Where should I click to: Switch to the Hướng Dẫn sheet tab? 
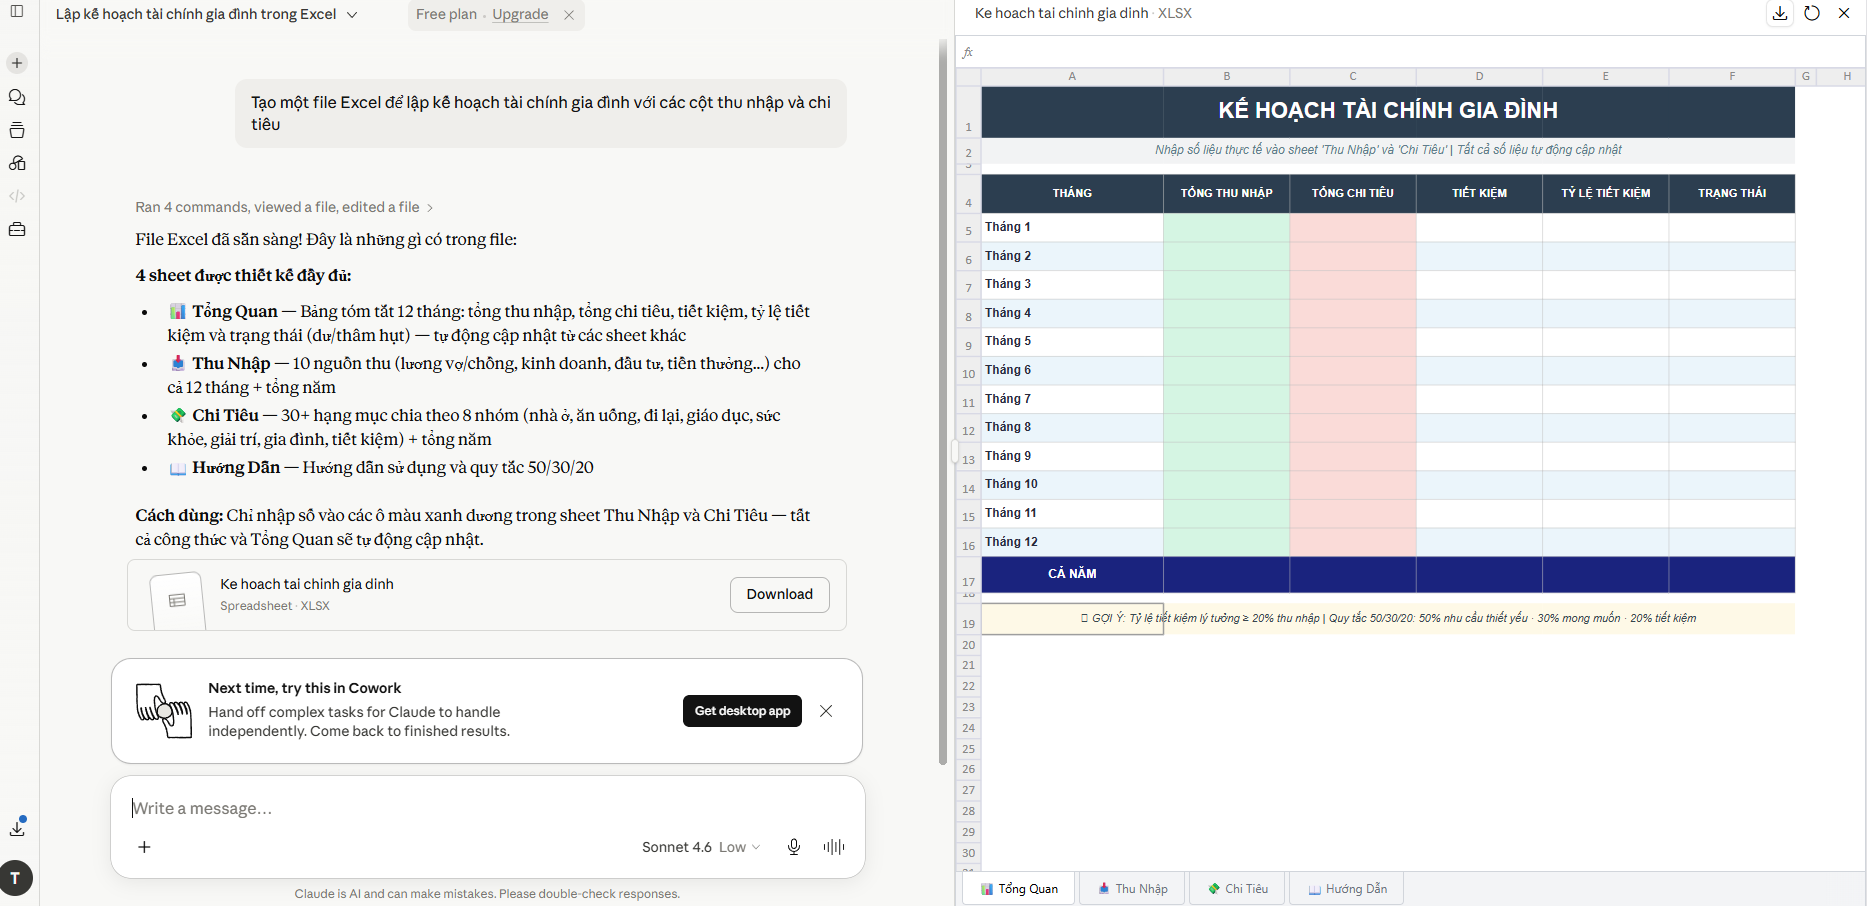[x=1347, y=889]
